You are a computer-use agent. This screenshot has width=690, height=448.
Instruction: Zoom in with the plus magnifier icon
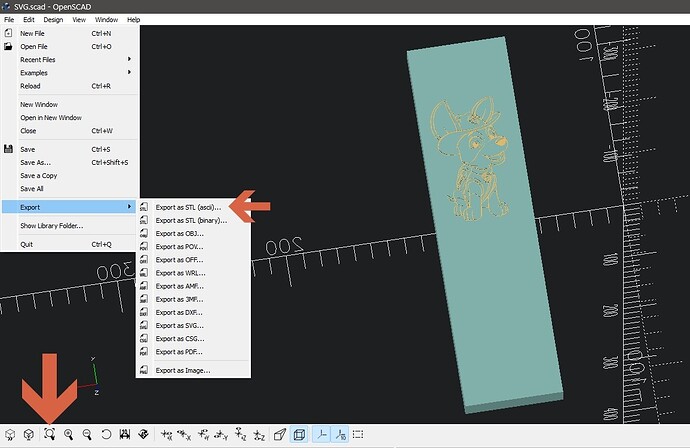pyautogui.click(x=69, y=435)
